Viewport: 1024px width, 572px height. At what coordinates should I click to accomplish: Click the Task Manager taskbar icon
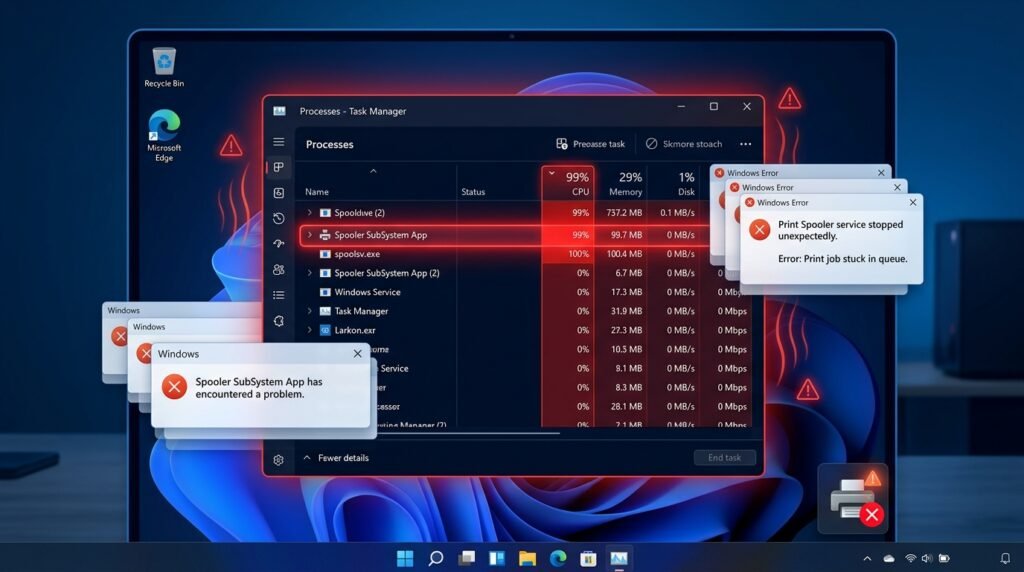618,558
